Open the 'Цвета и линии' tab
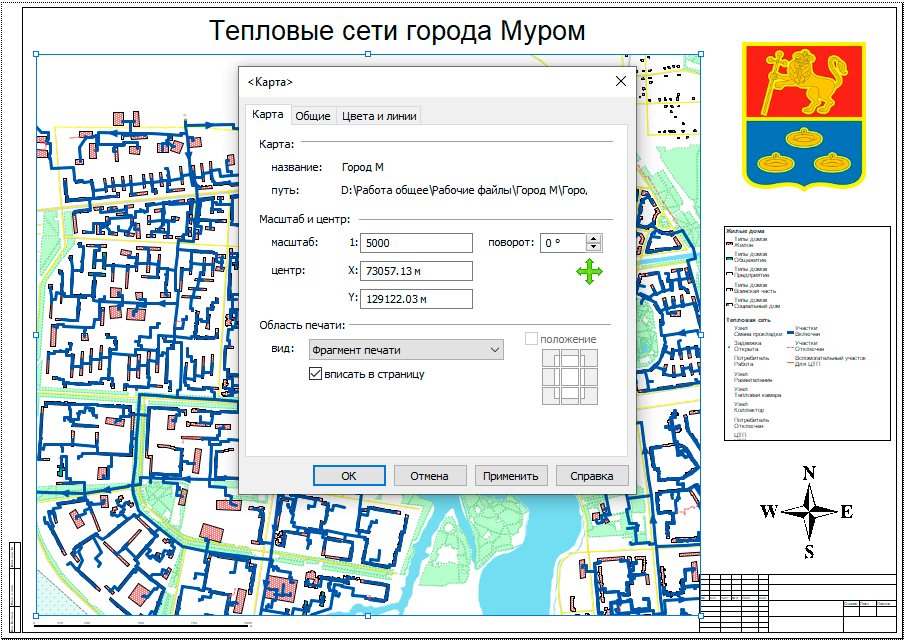This screenshot has height=642, width=905. (379, 116)
